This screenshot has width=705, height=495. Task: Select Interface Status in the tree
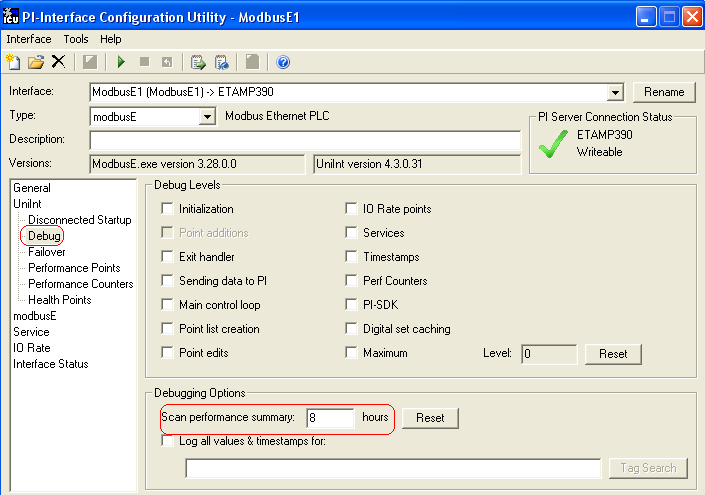coord(51,364)
